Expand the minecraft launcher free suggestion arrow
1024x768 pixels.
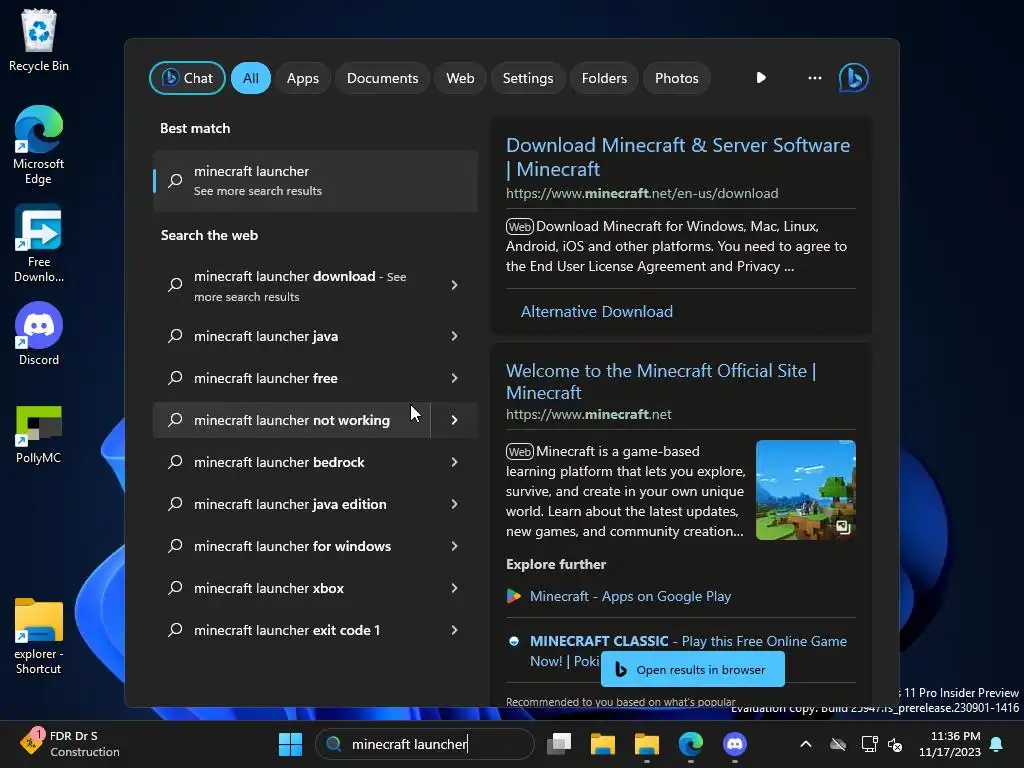[x=455, y=378]
